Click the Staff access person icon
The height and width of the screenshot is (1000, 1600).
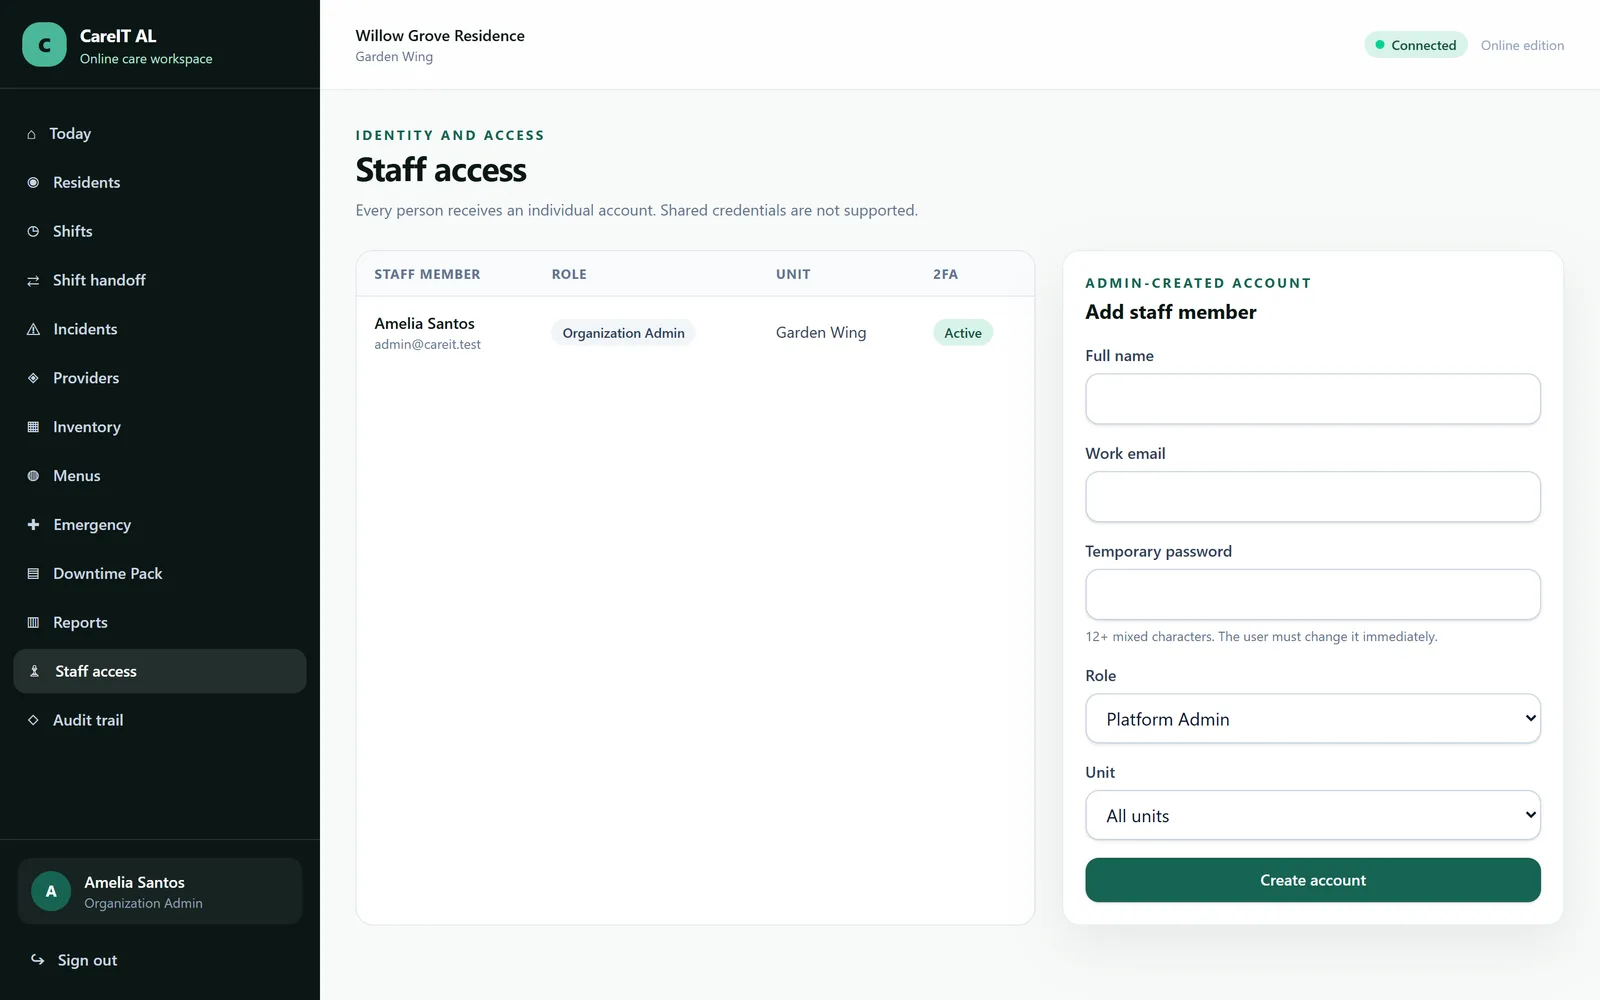click(x=34, y=671)
